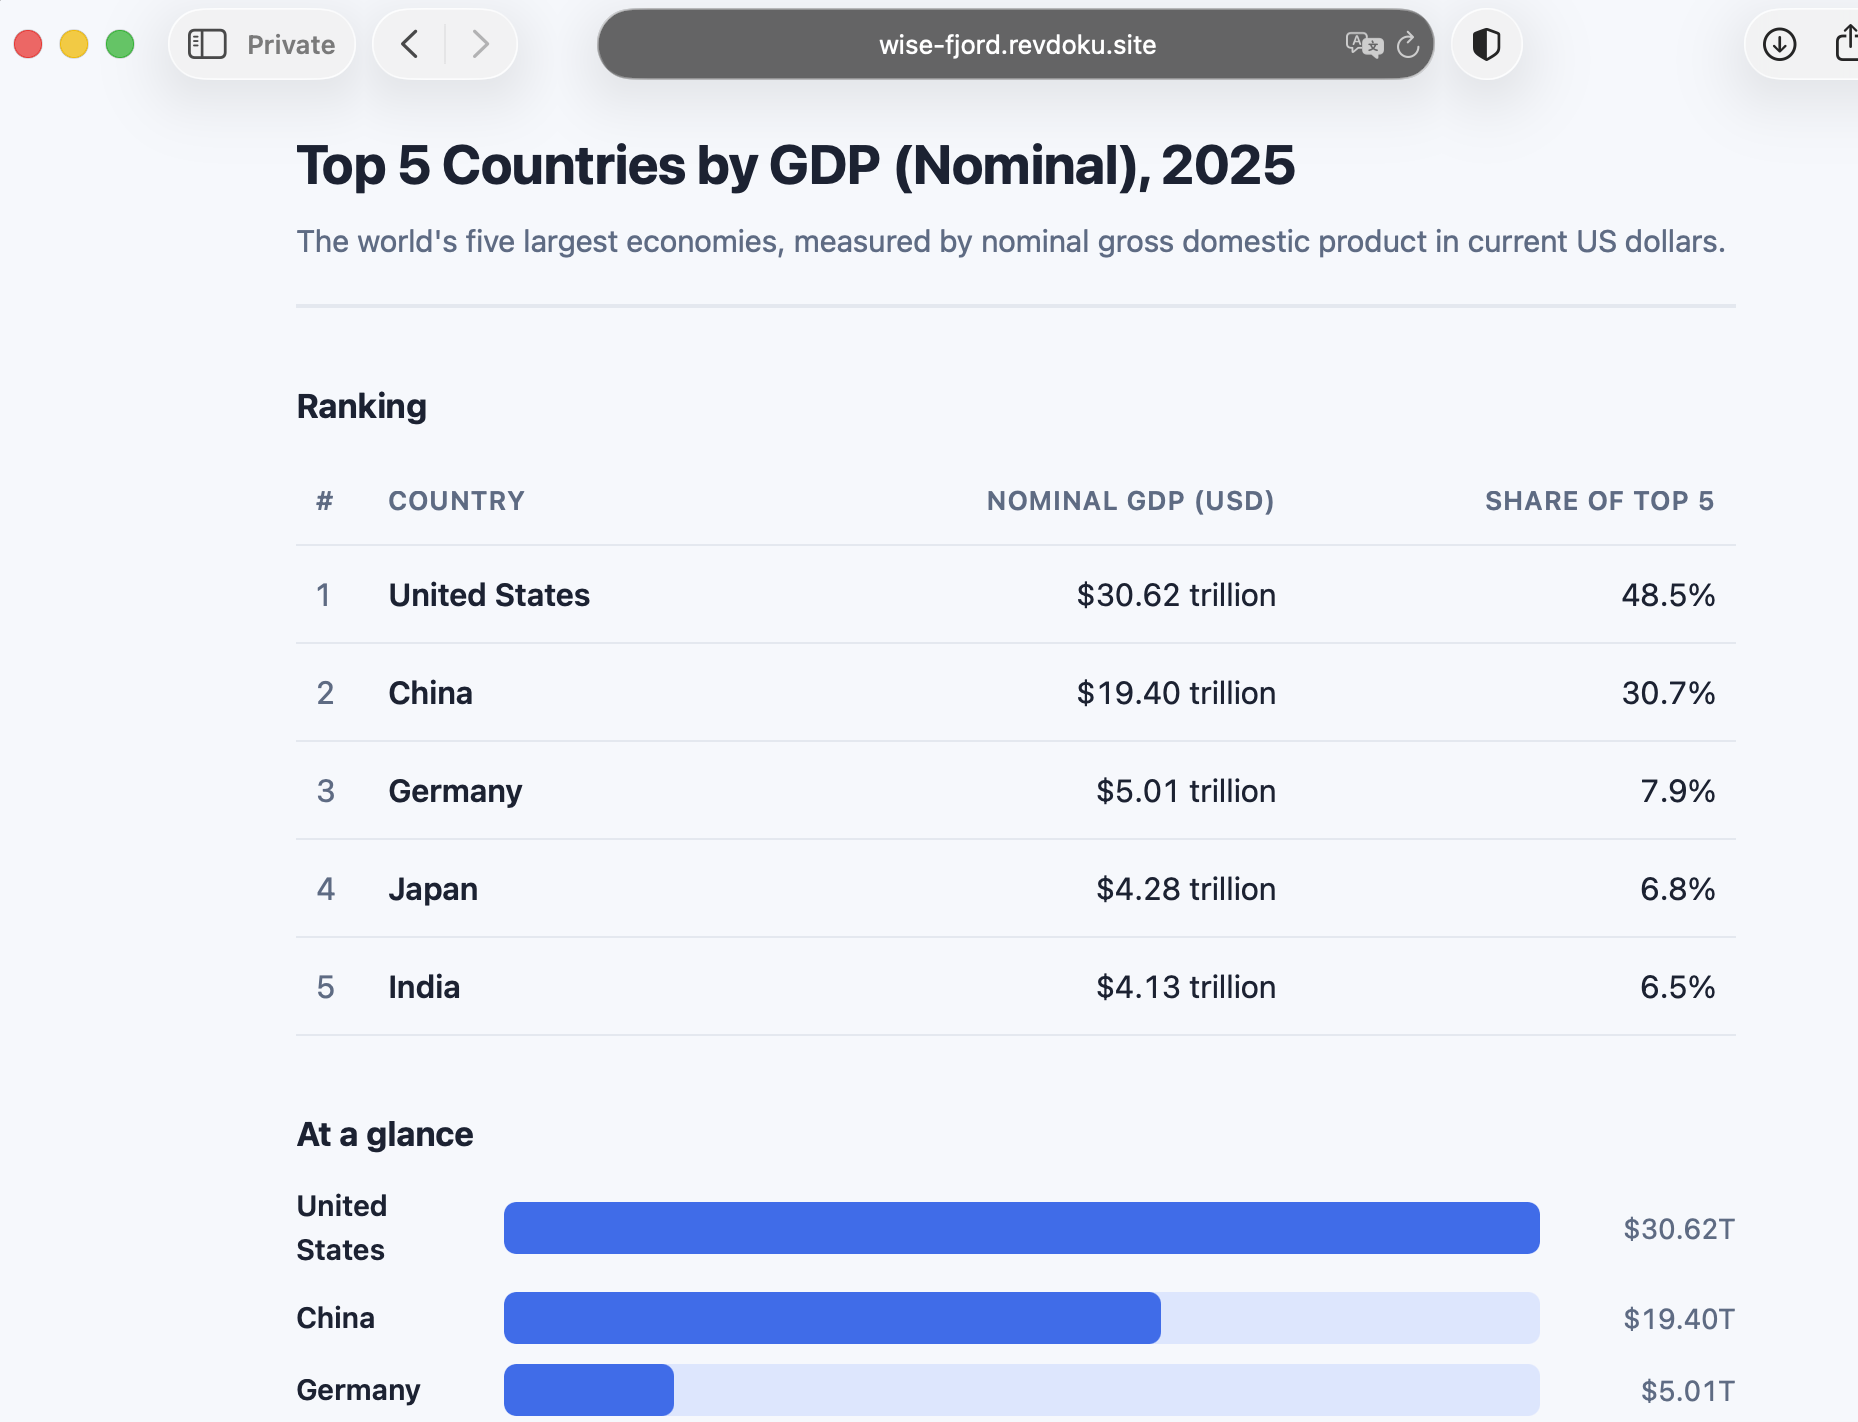Click the $5.01 trillion GDP value
Viewport: 1858px width, 1422px height.
(x=1186, y=791)
